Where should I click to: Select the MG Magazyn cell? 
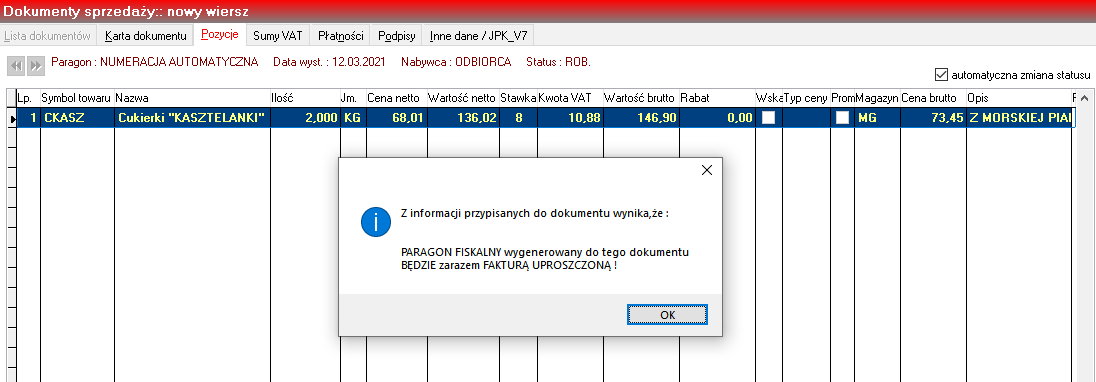point(877,118)
